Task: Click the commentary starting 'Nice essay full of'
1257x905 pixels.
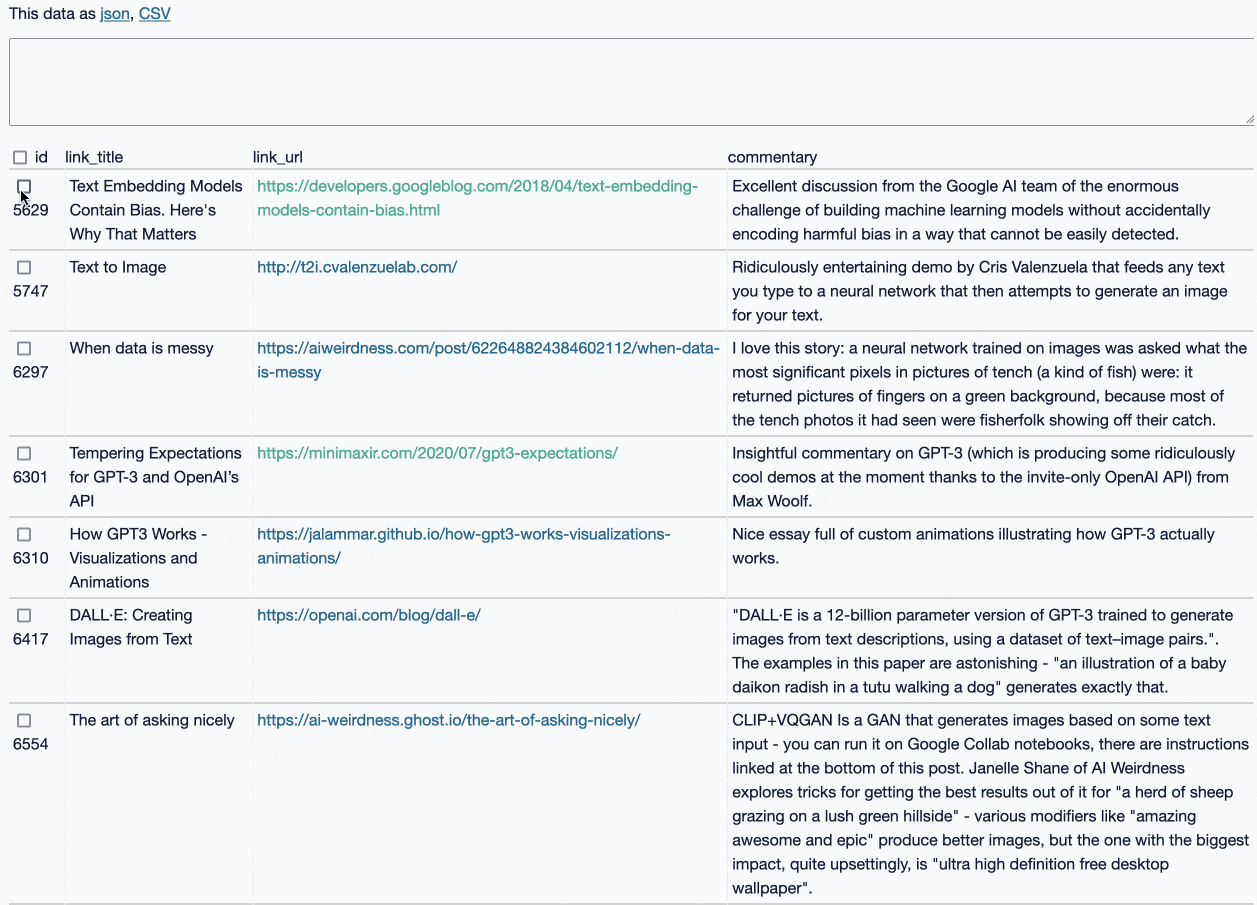Action: point(973,546)
